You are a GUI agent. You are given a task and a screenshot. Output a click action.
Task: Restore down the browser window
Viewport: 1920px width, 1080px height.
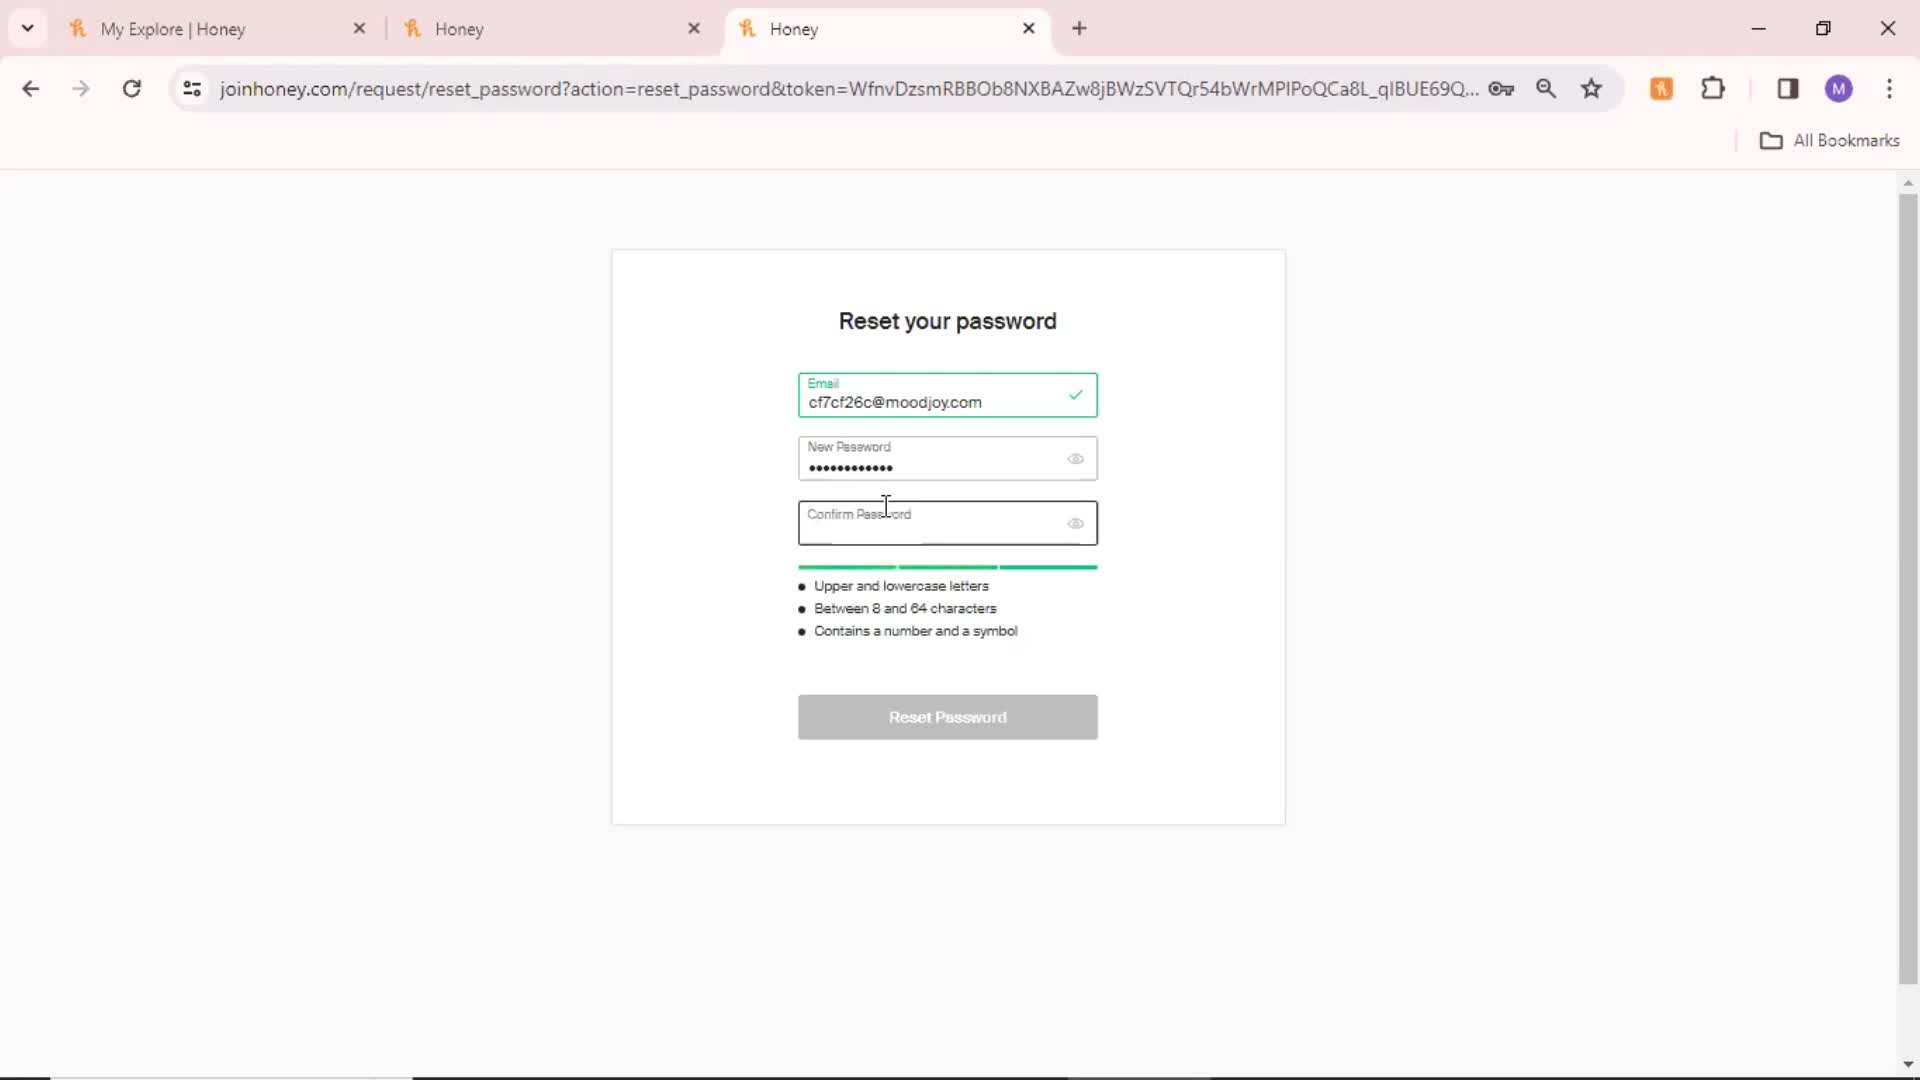coord(1823,29)
